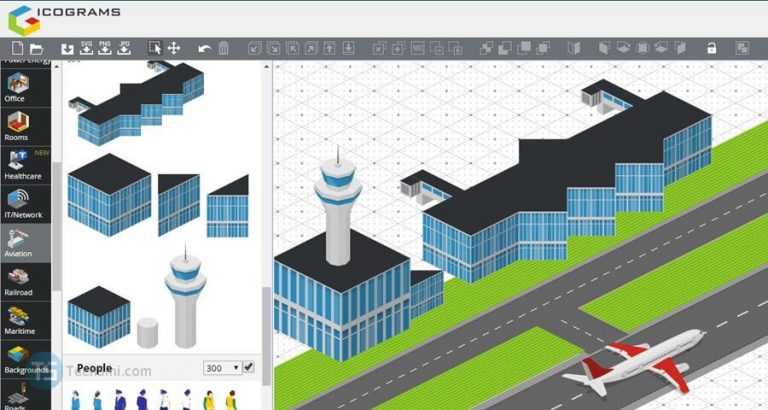Select the move/pan tool

[x=173, y=48]
